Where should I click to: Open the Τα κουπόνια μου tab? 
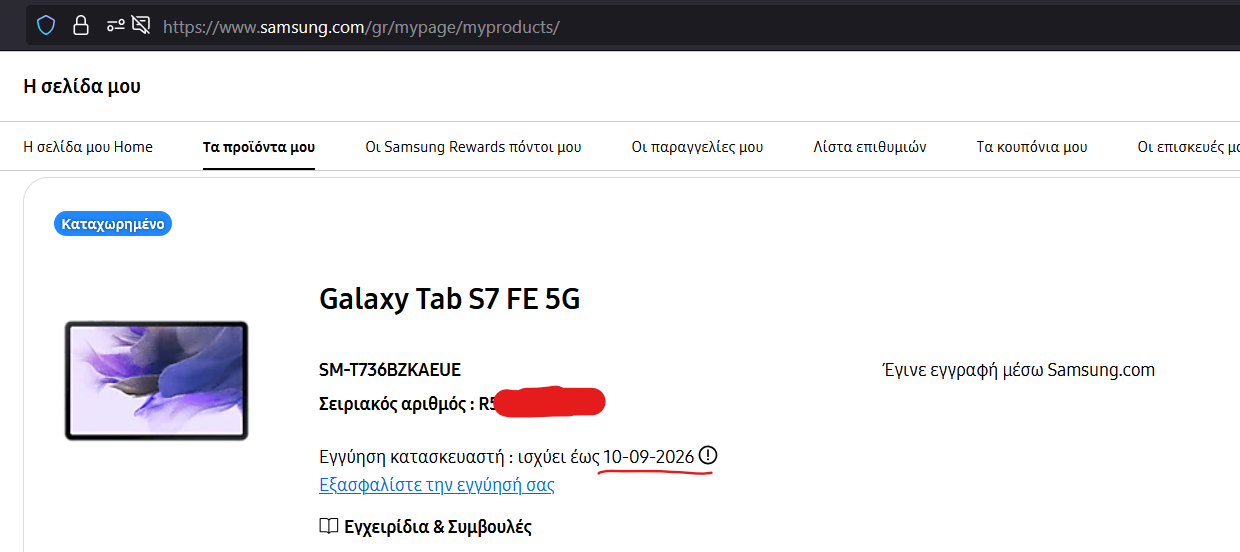(x=1032, y=147)
